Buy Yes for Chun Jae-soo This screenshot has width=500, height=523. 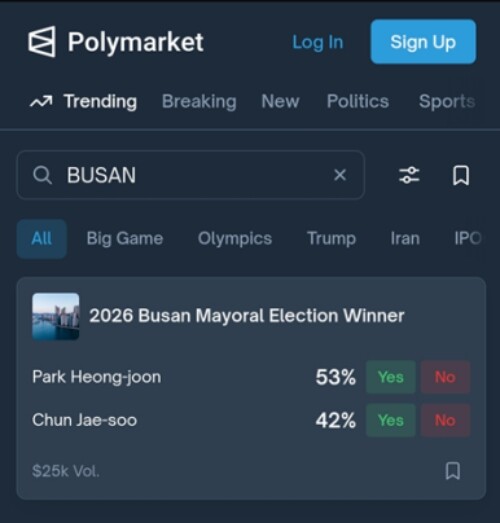point(391,420)
